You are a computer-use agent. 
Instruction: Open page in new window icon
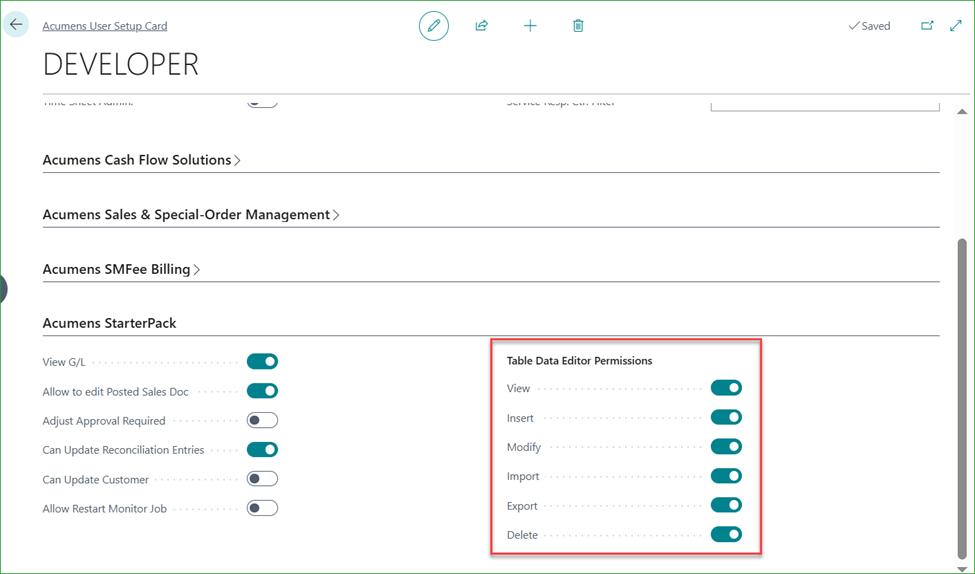(x=926, y=25)
